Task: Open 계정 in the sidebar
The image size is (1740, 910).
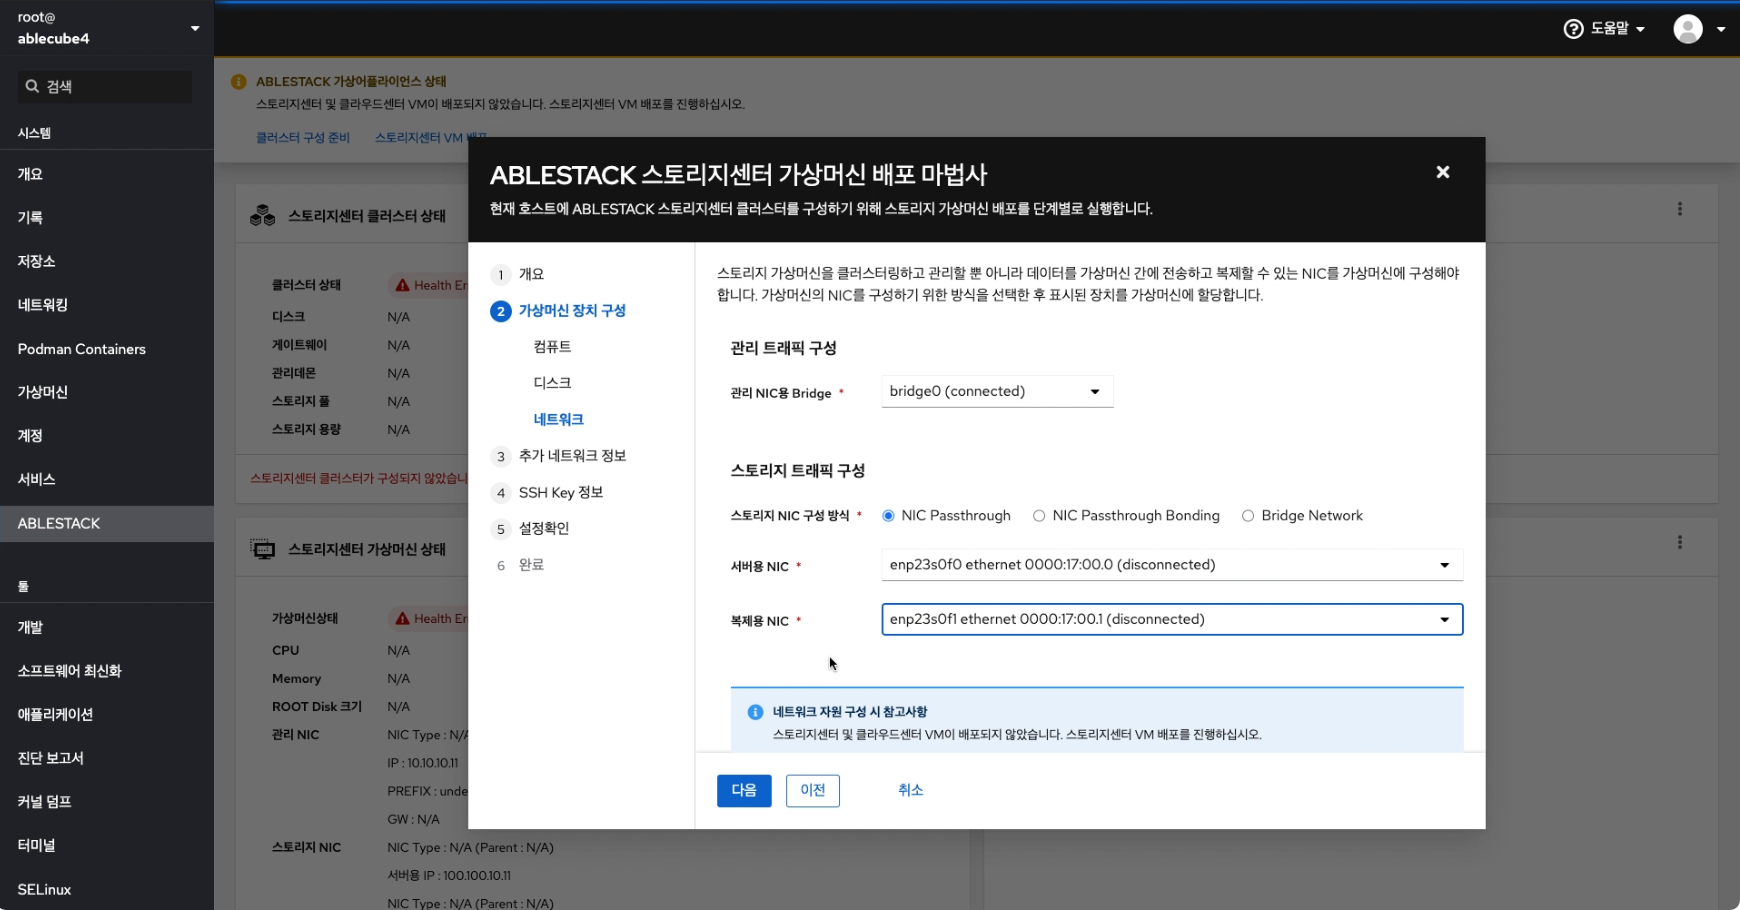Action: [107, 436]
